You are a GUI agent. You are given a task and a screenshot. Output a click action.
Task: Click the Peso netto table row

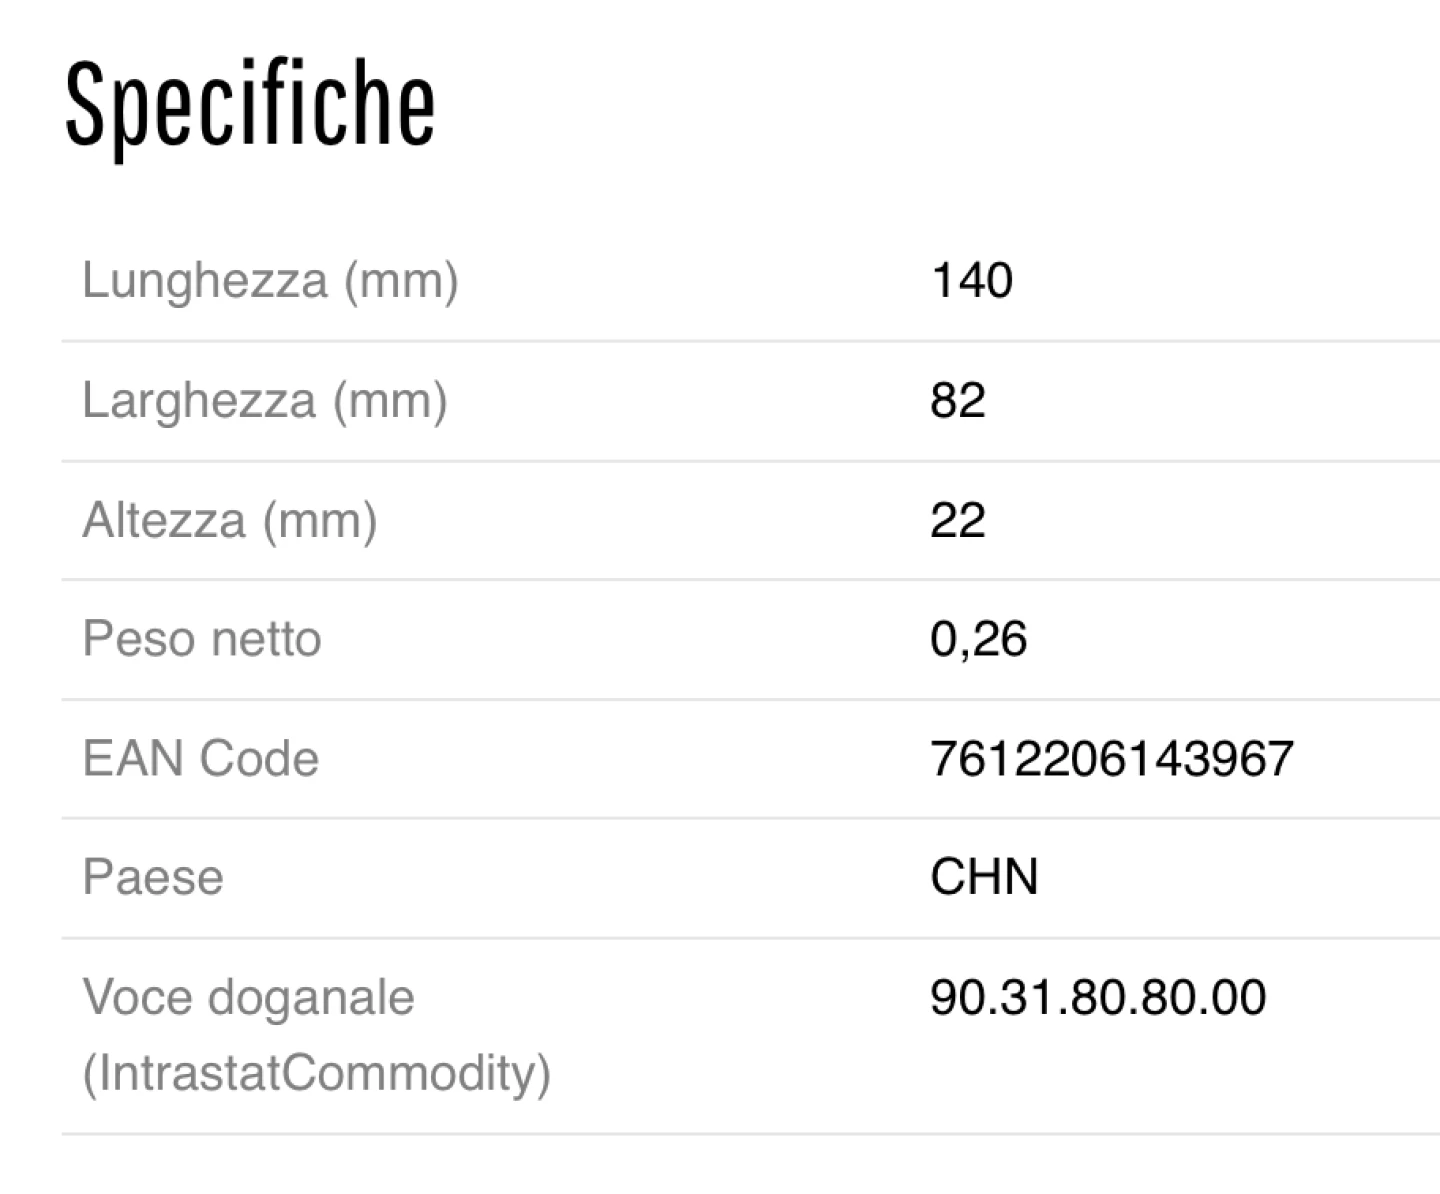point(751,640)
